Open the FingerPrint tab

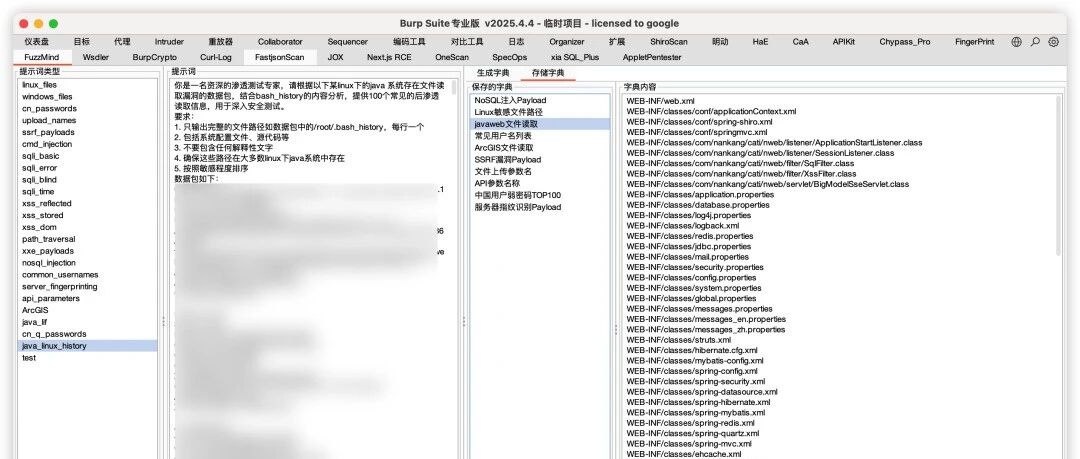pos(974,42)
